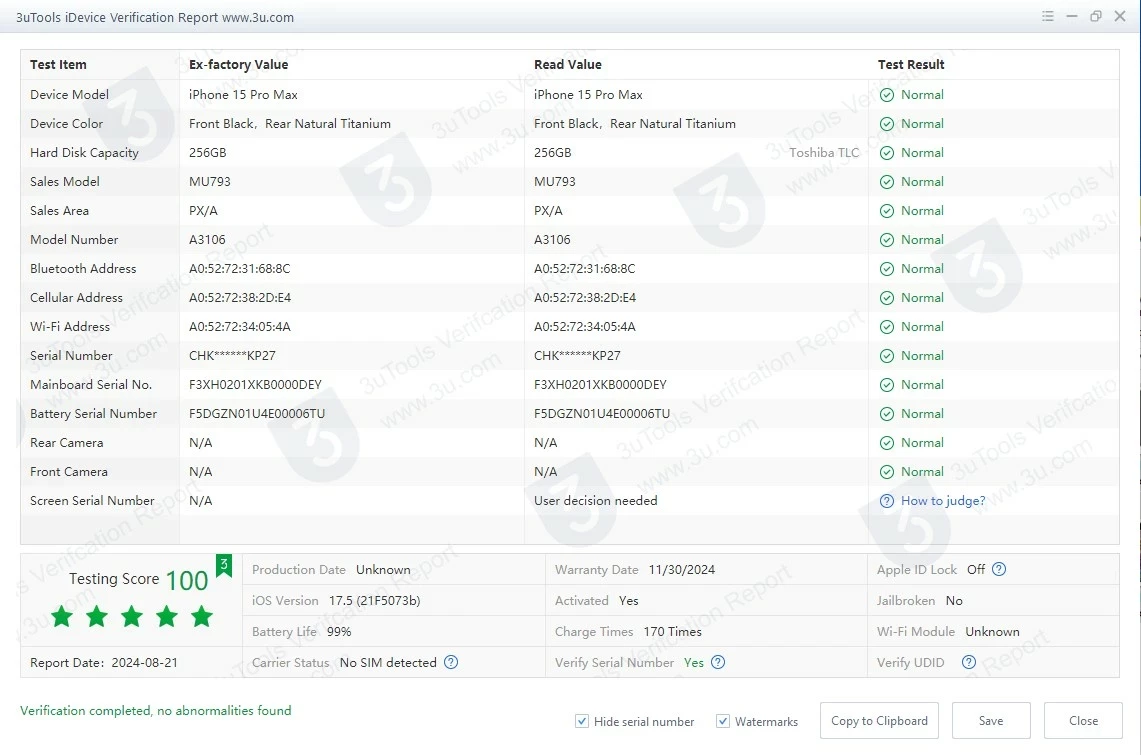Select ex-factory Bluetooth address A0:52:72:31:68:8C
The image size is (1141, 755).
(239, 269)
